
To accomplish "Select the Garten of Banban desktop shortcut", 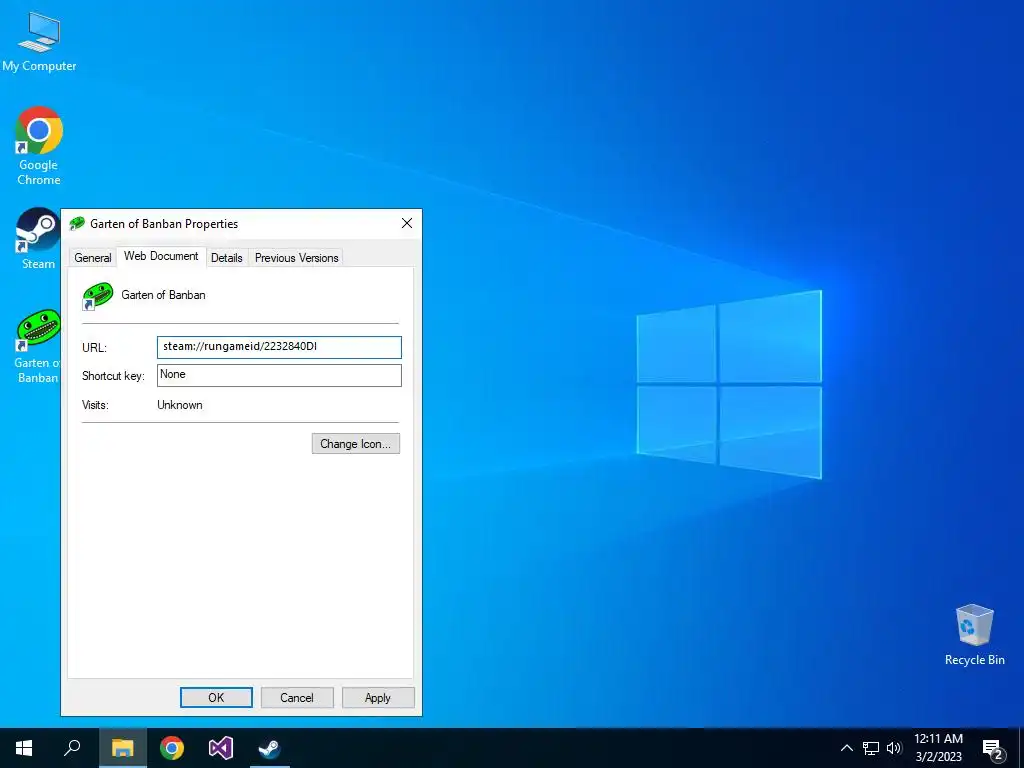I will click(37, 346).
